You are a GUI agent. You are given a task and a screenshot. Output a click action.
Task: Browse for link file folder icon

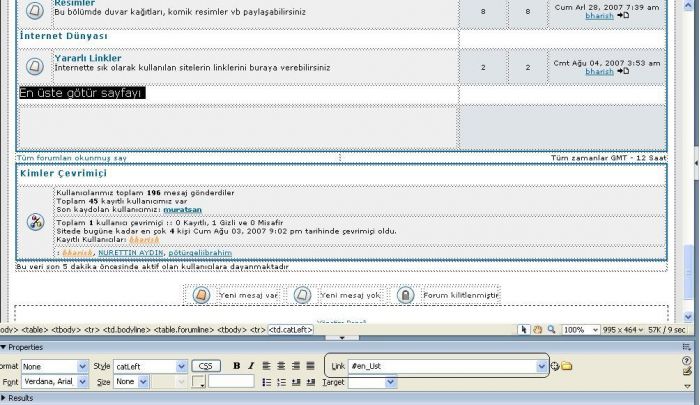(x=566, y=366)
